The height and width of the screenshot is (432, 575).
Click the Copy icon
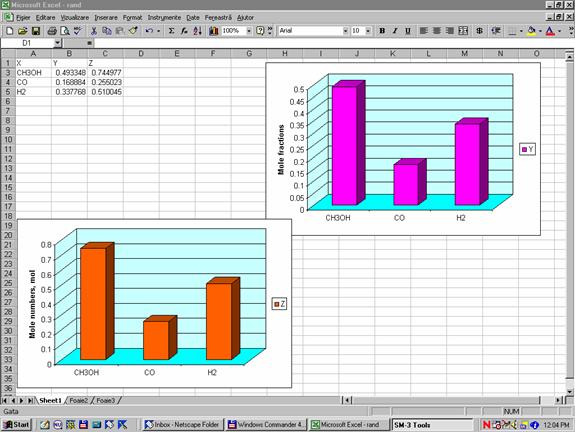coord(107,31)
